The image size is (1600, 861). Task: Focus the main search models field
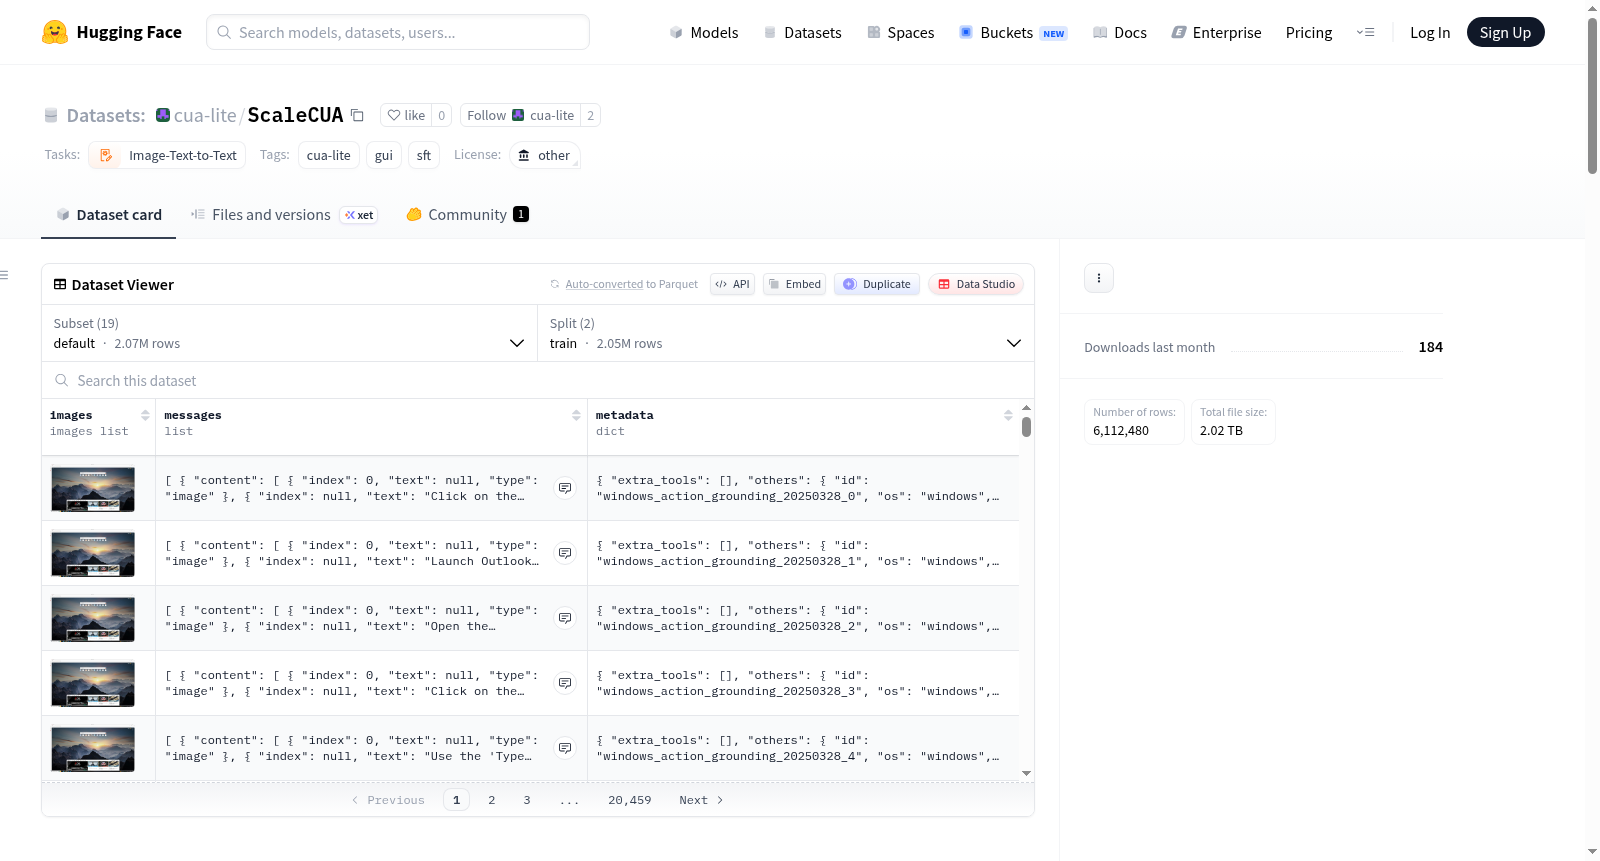click(398, 32)
